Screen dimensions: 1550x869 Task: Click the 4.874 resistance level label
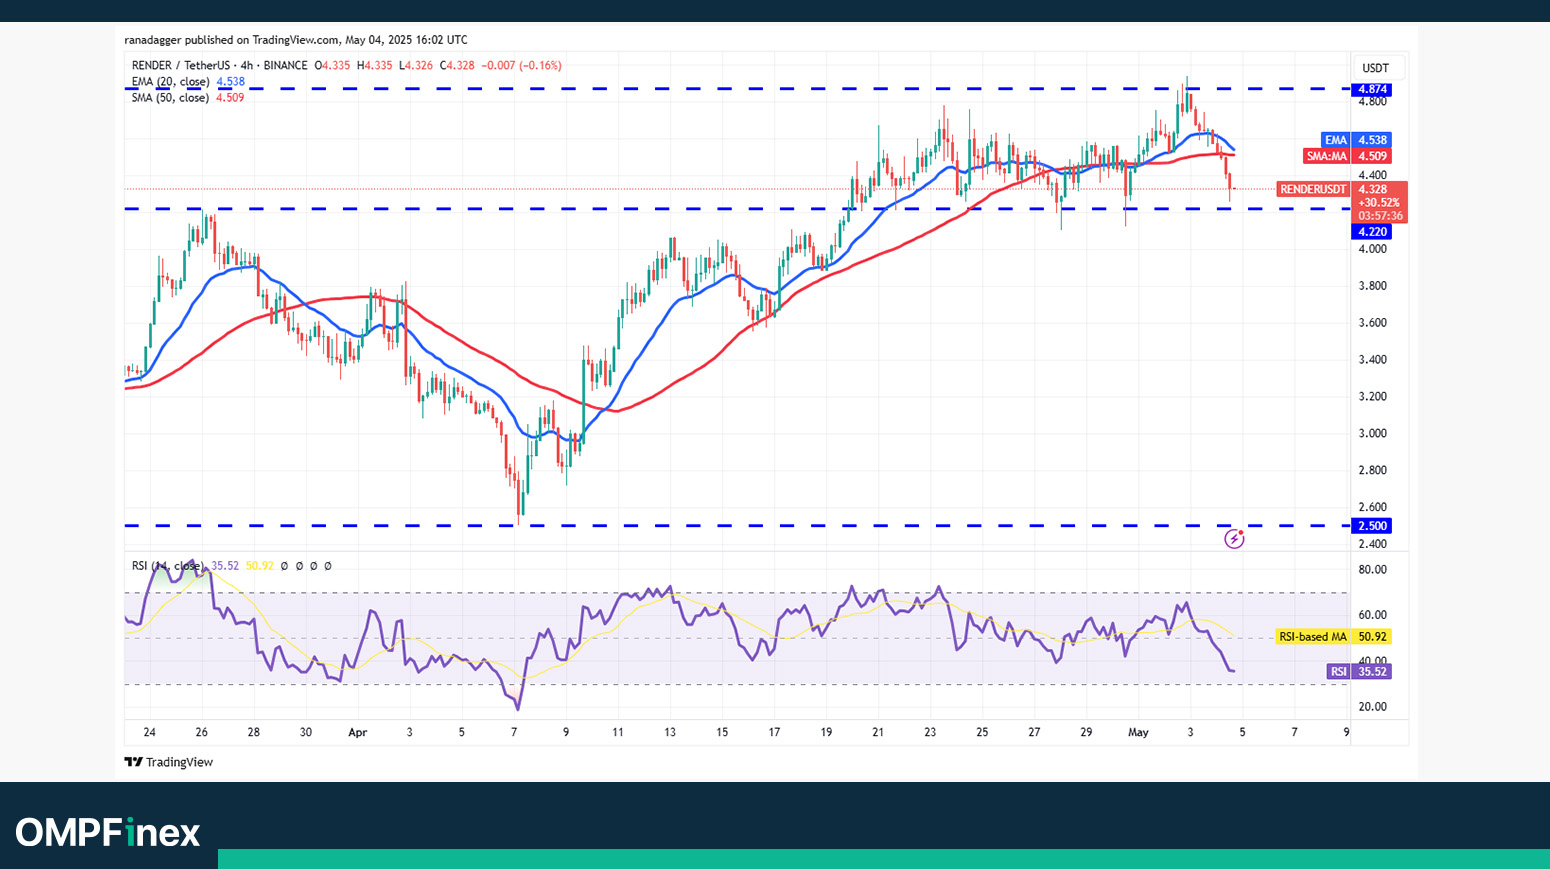(x=1372, y=90)
